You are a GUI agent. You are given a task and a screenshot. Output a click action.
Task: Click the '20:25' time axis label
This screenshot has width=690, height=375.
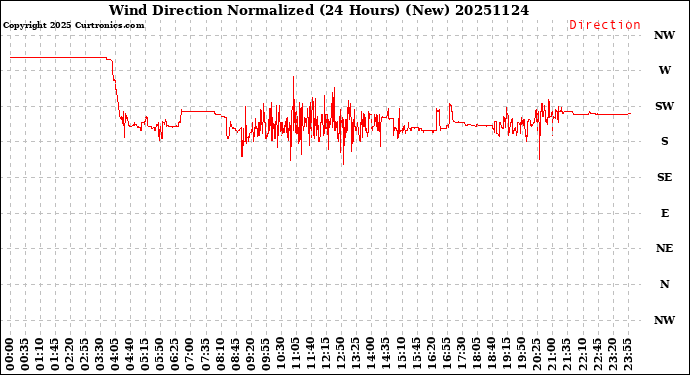pos(536,355)
